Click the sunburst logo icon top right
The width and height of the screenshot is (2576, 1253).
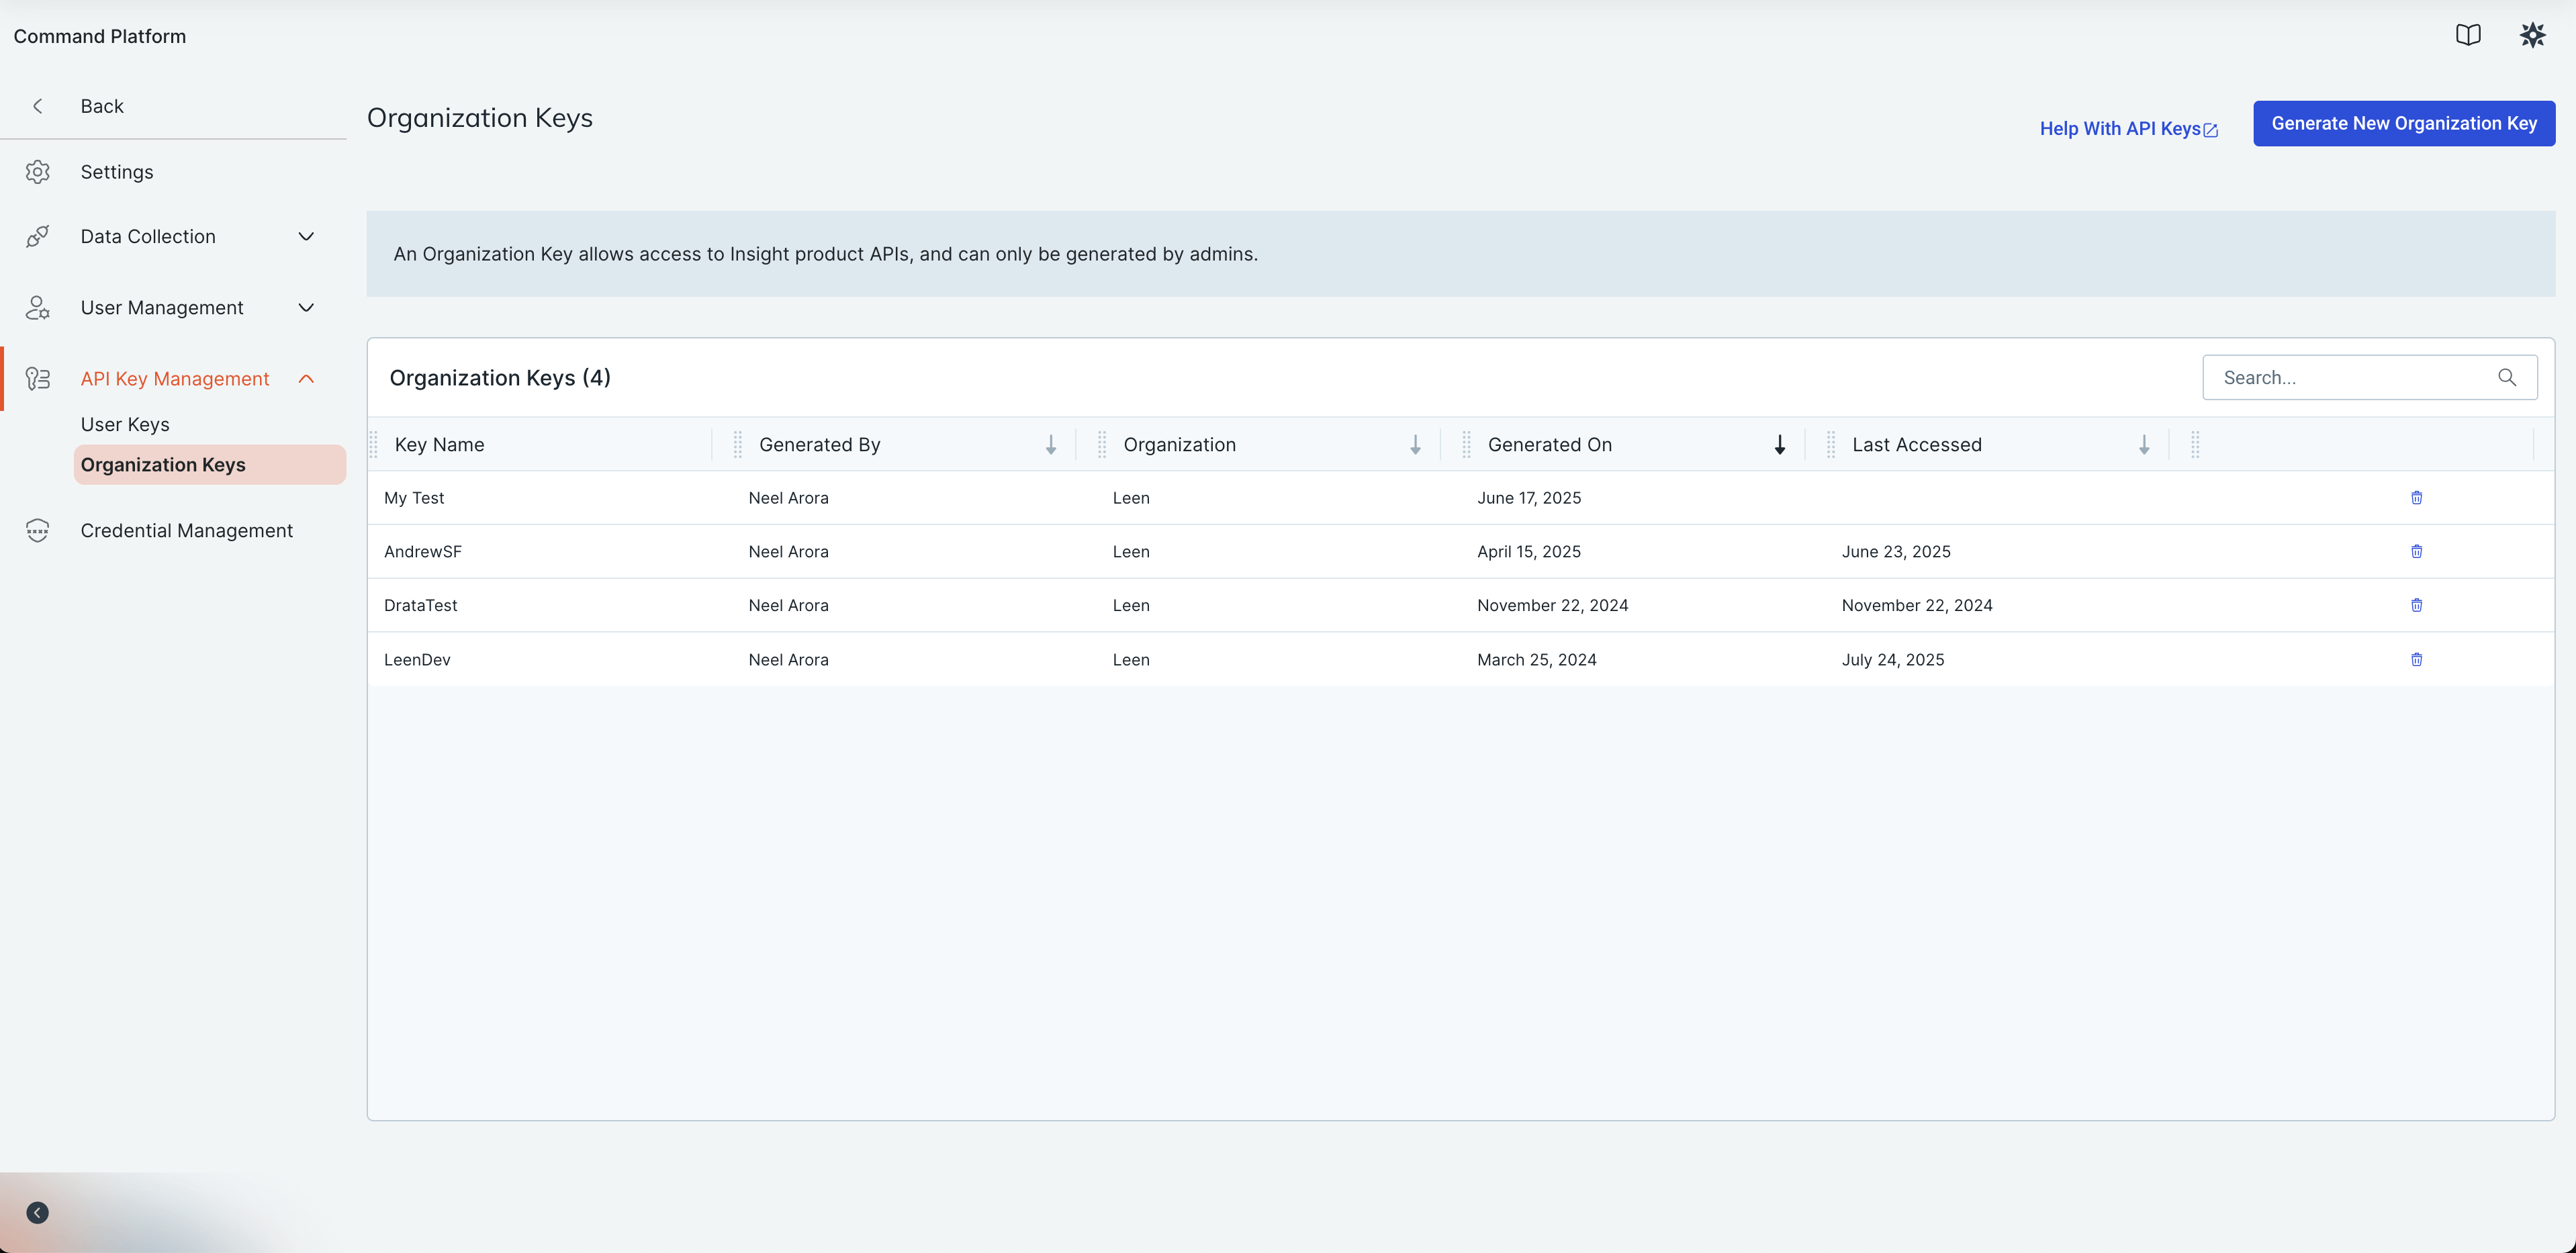coord(2532,36)
